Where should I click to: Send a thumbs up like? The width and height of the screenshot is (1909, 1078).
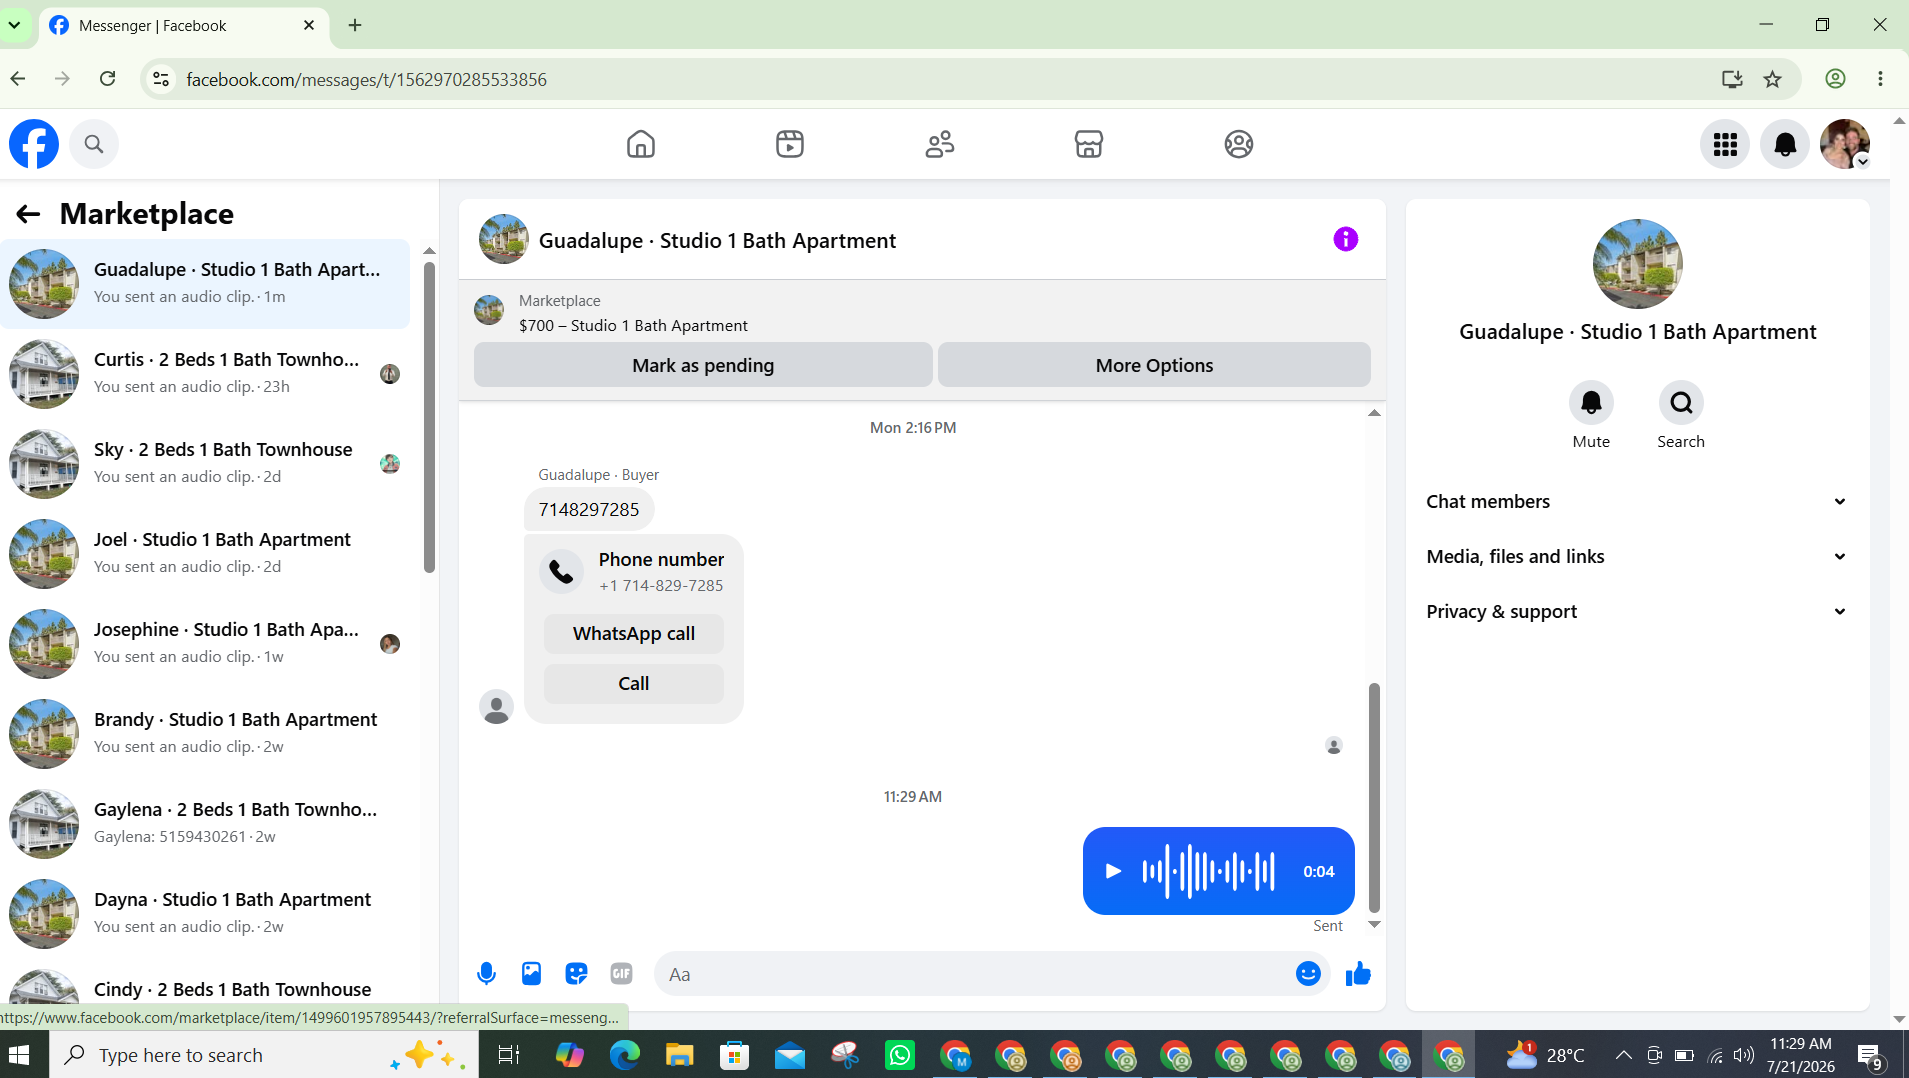click(1358, 974)
